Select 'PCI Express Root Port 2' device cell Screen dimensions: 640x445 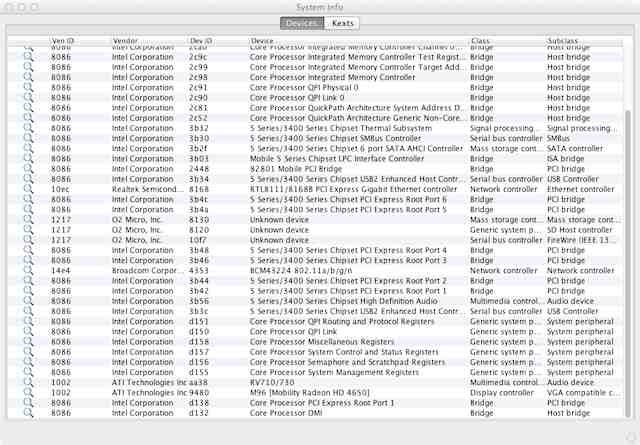click(348, 281)
